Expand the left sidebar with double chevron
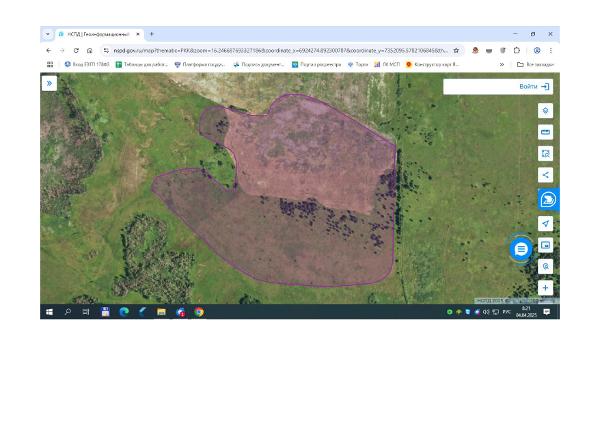This screenshot has width=600, height=424. (49, 83)
